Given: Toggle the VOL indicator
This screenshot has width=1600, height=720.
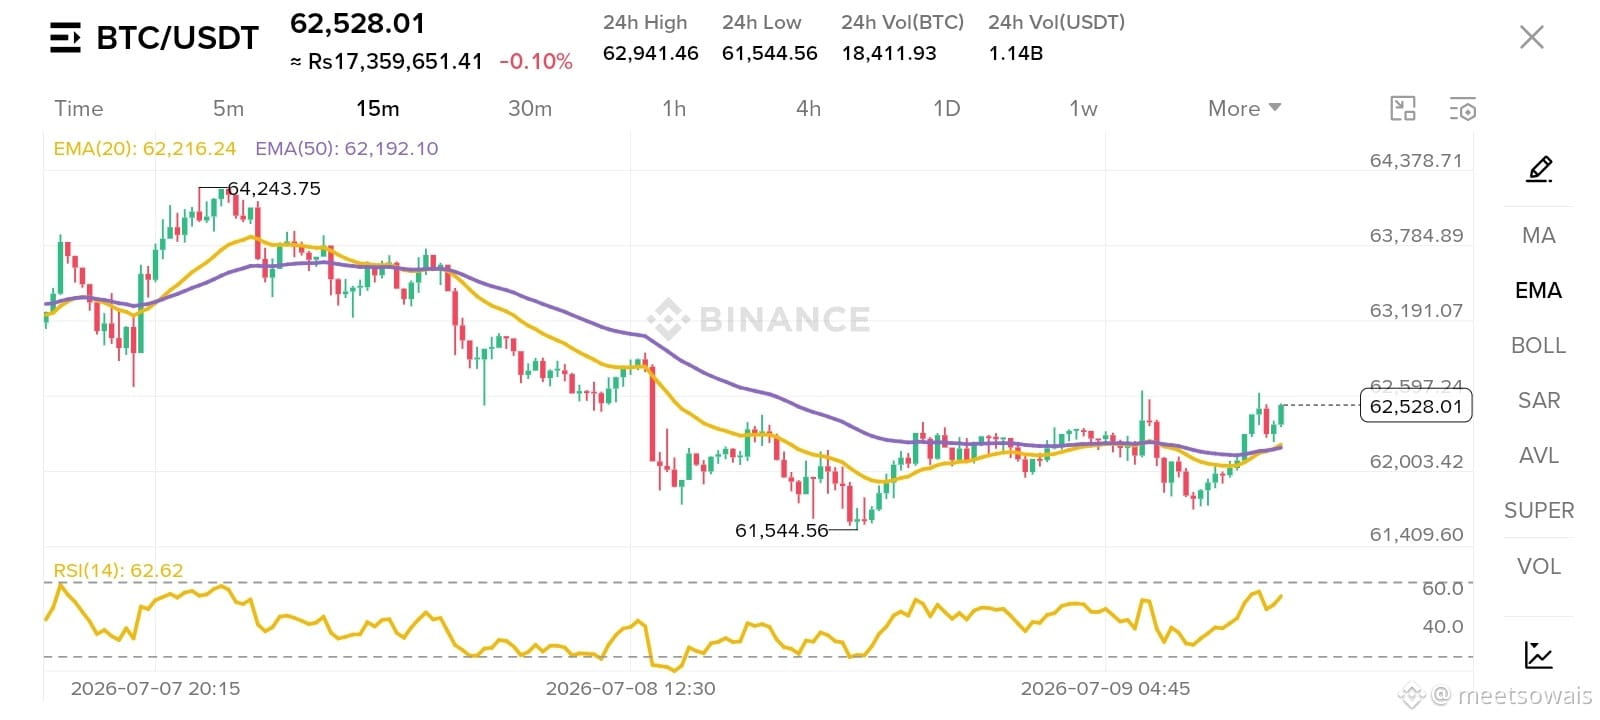Looking at the screenshot, I should [x=1538, y=566].
